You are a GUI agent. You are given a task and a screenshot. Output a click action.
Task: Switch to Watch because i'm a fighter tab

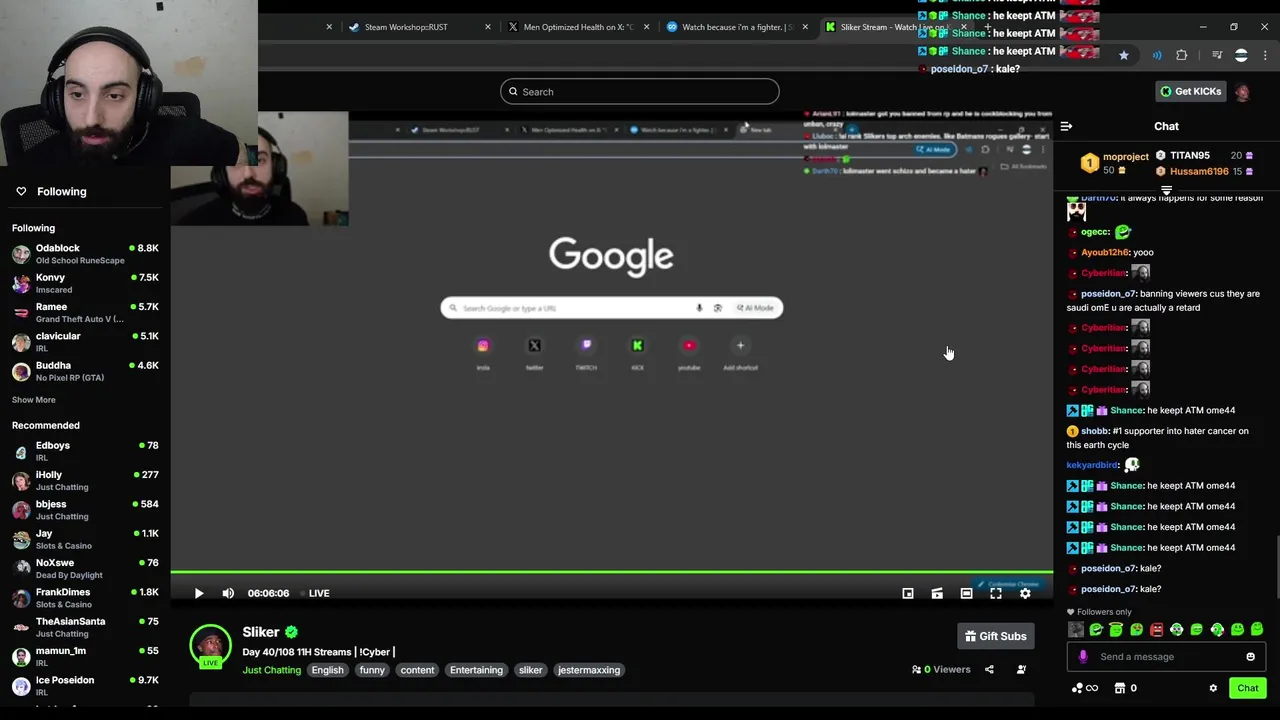pyautogui.click(x=738, y=27)
